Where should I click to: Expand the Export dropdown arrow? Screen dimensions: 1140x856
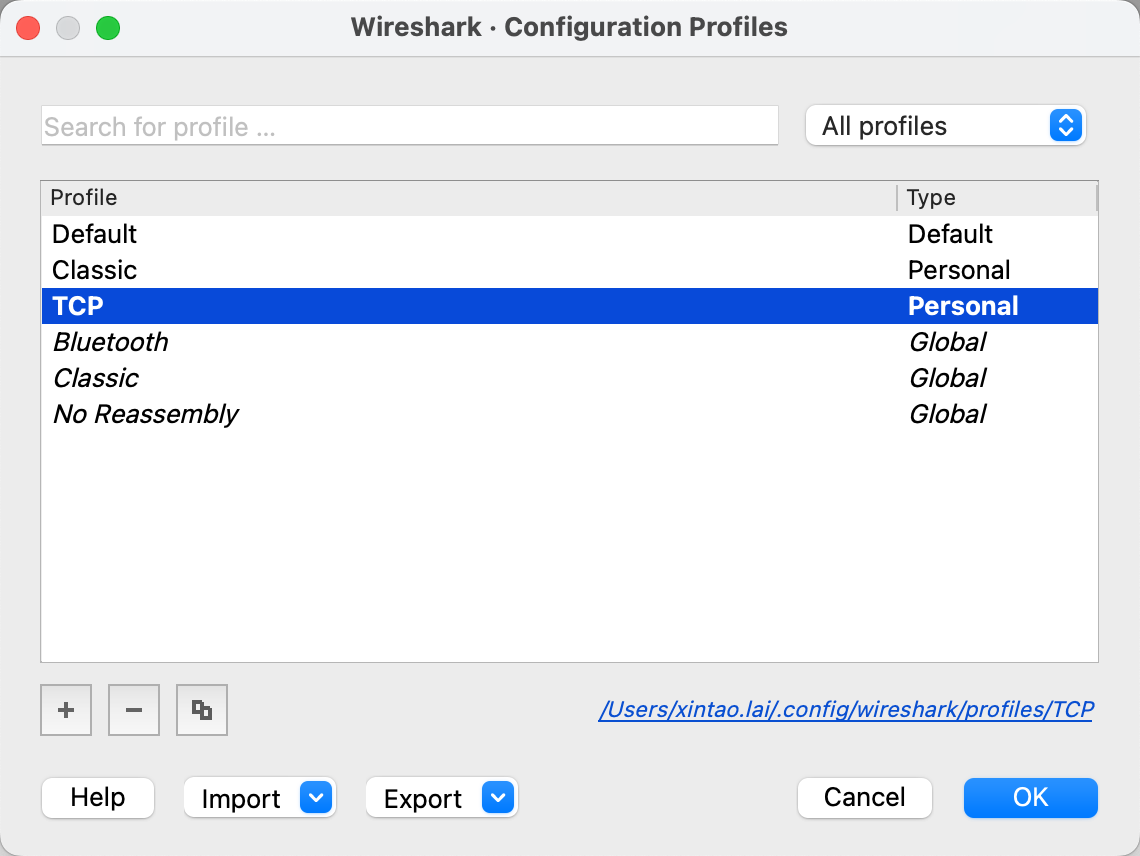click(498, 798)
